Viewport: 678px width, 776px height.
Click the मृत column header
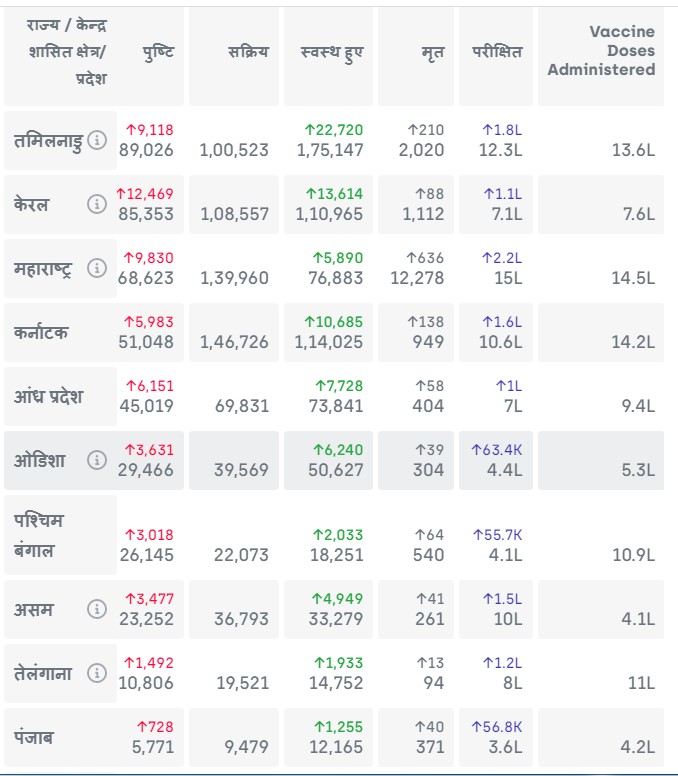(433, 52)
